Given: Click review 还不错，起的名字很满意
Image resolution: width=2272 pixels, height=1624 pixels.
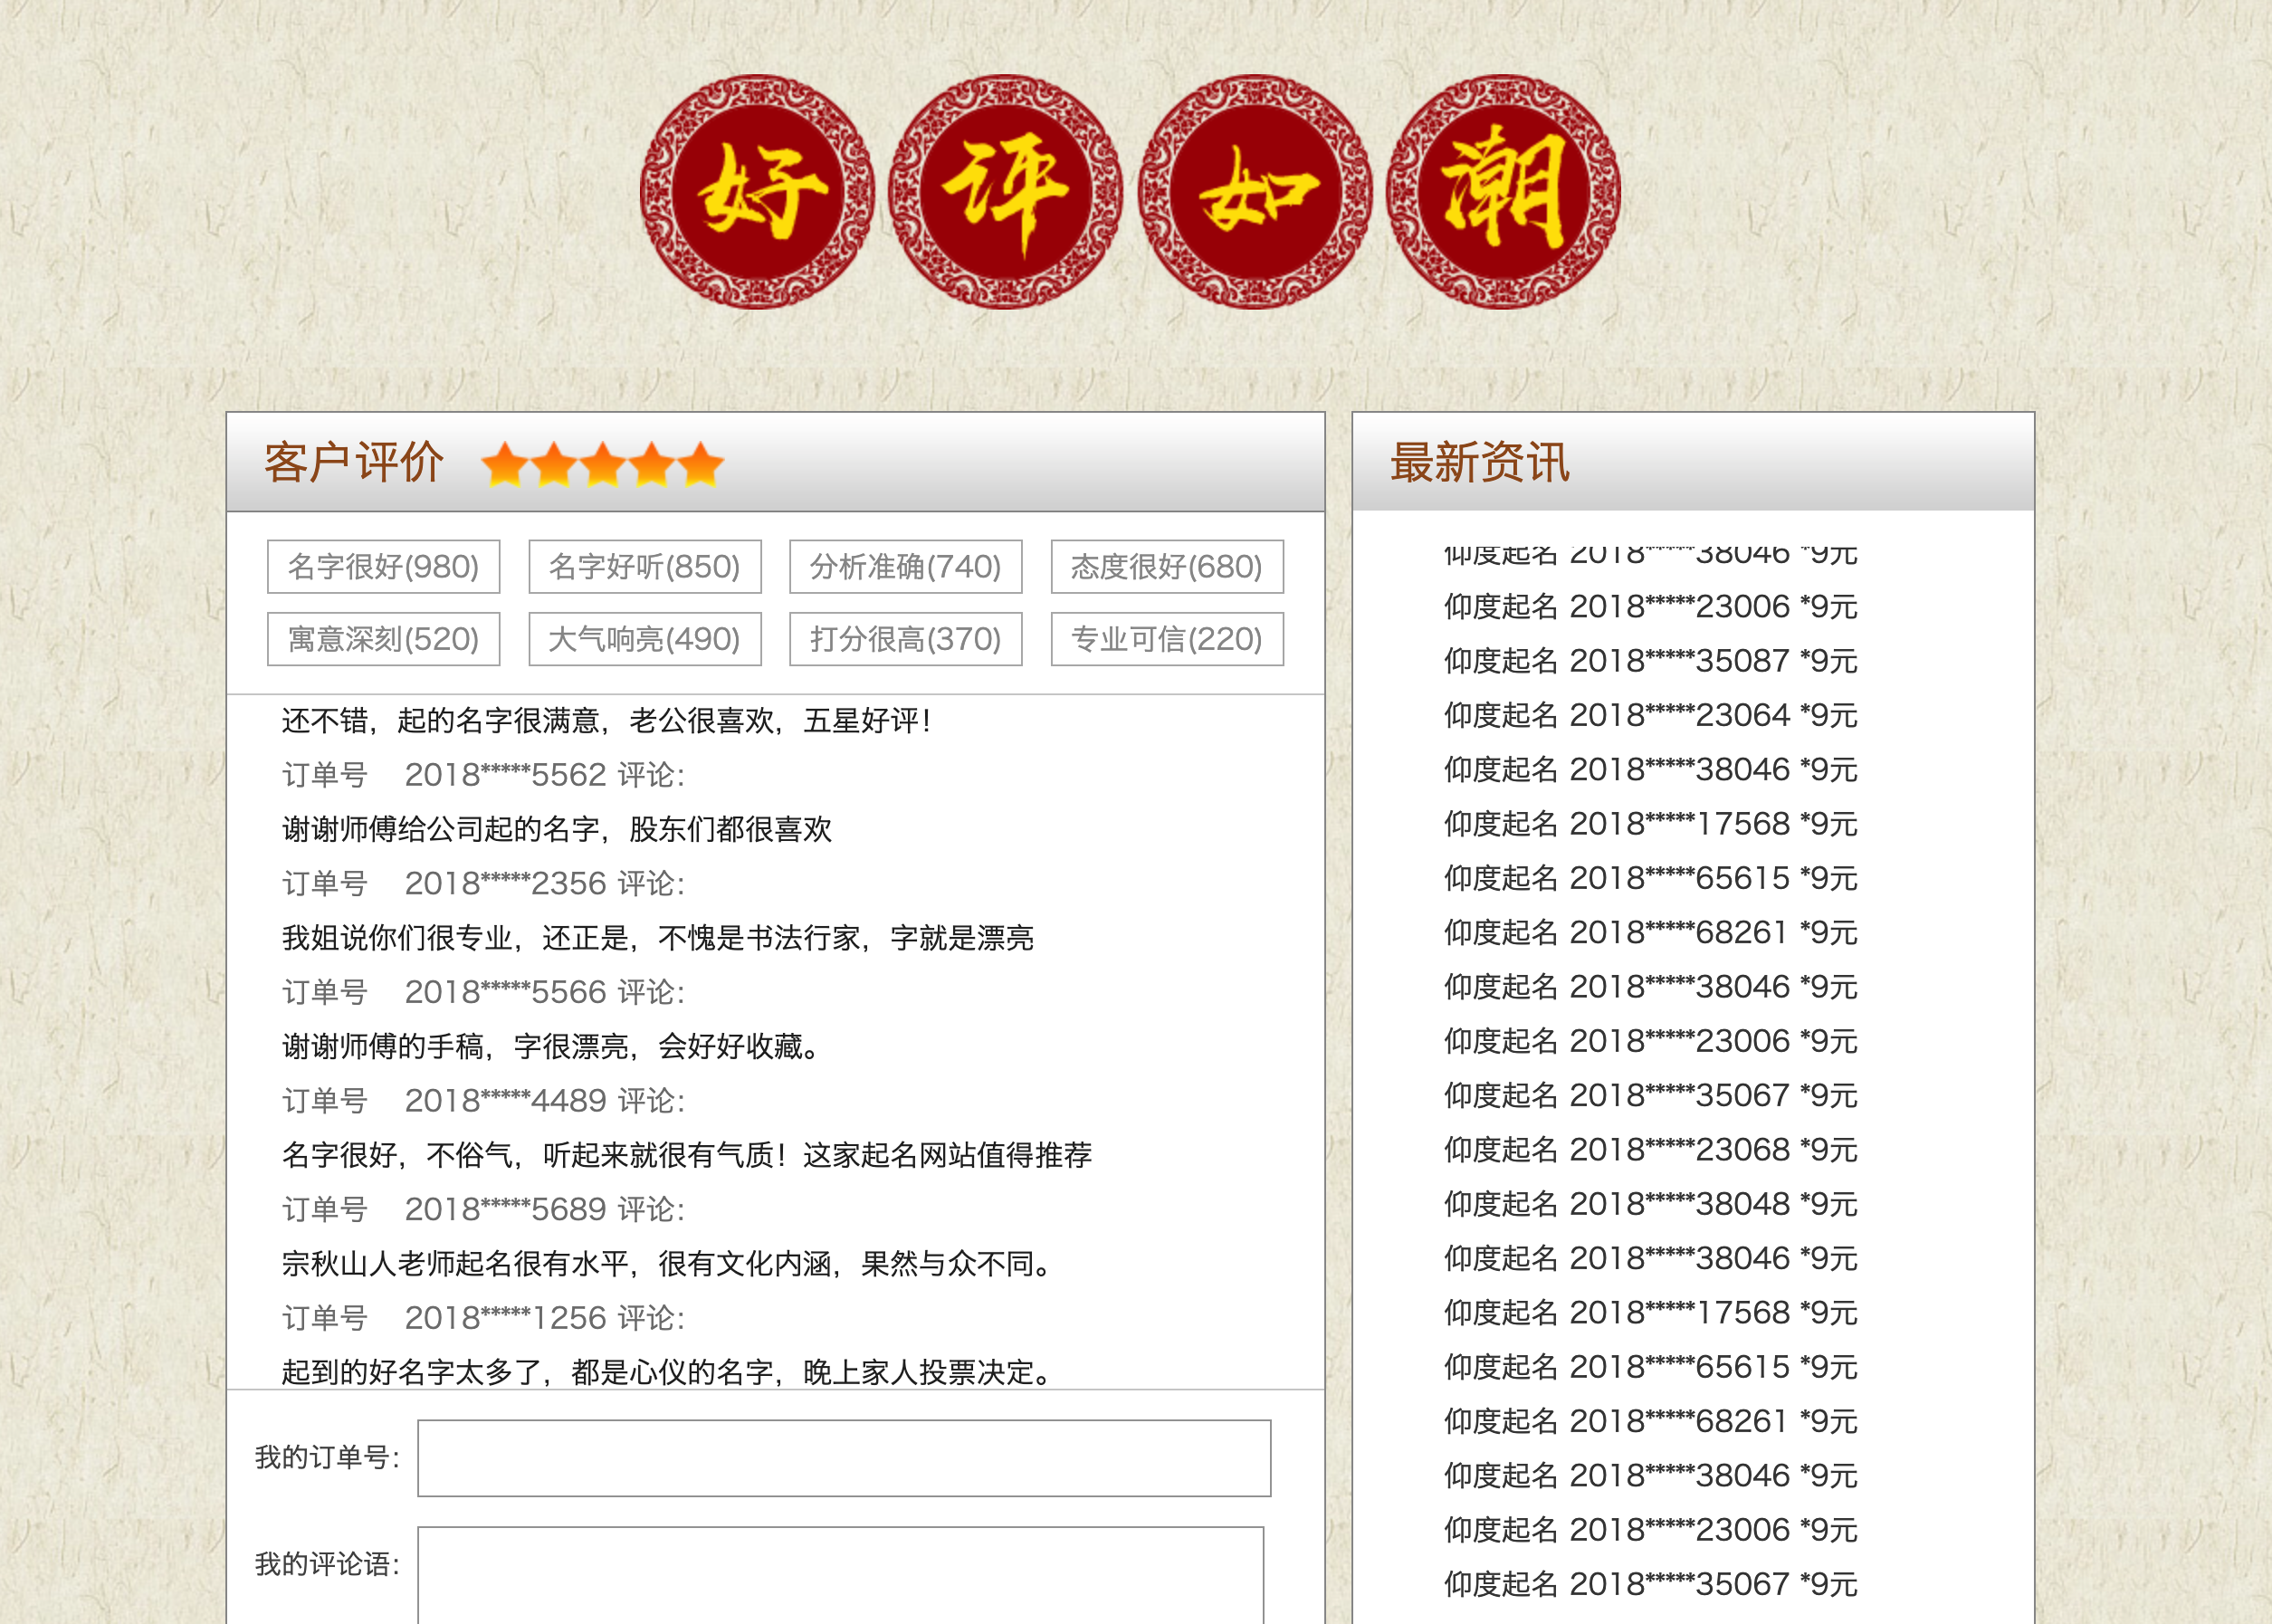Looking at the screenshot, I should [x=607, y=721].
